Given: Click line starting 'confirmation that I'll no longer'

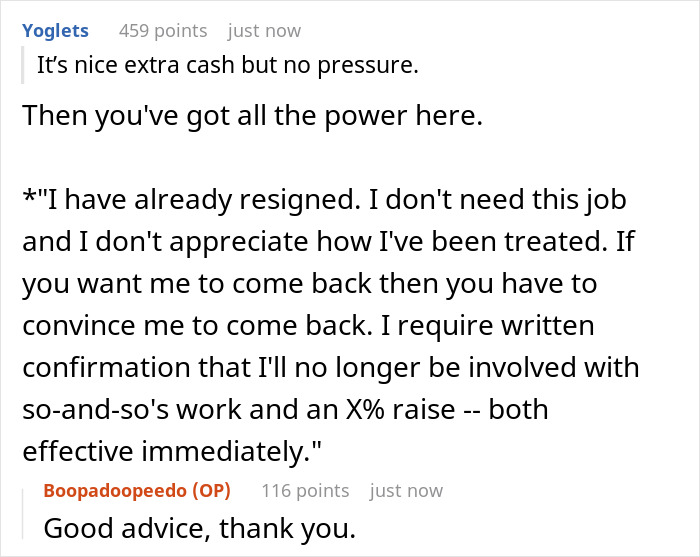Looking at the screenshot, I should [330, 367].
